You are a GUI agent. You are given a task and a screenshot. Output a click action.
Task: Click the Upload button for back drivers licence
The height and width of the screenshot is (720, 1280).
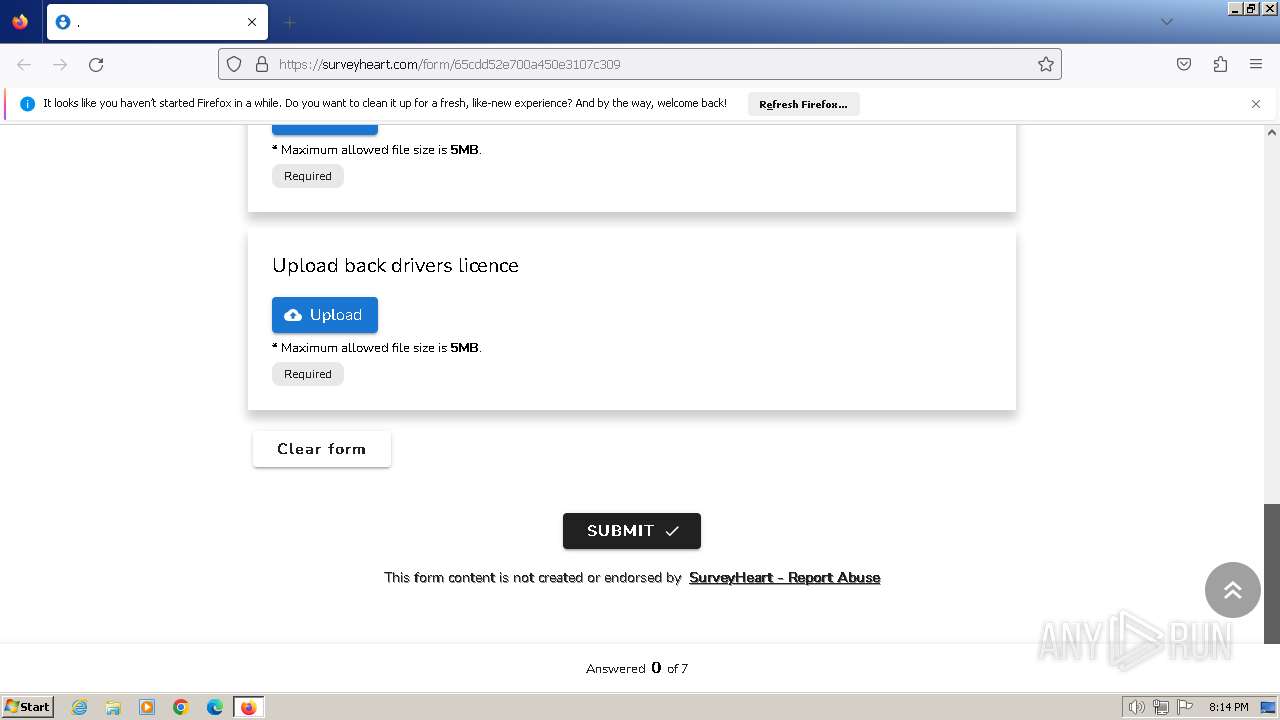tap(325, 315)
